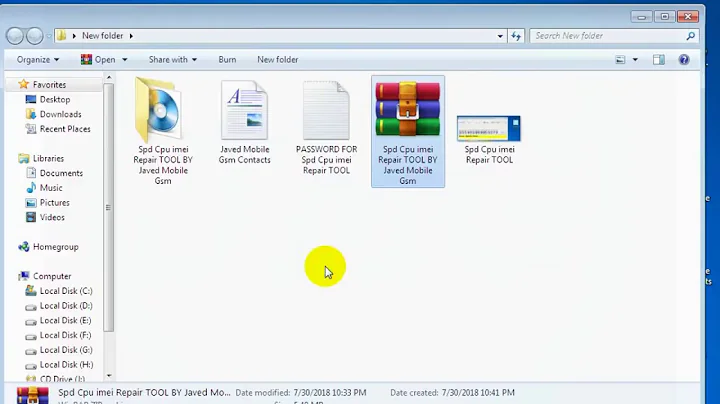Screen dimensions: 720x404
Task: Click New folder in the address path
Action: tap(102, 36)
